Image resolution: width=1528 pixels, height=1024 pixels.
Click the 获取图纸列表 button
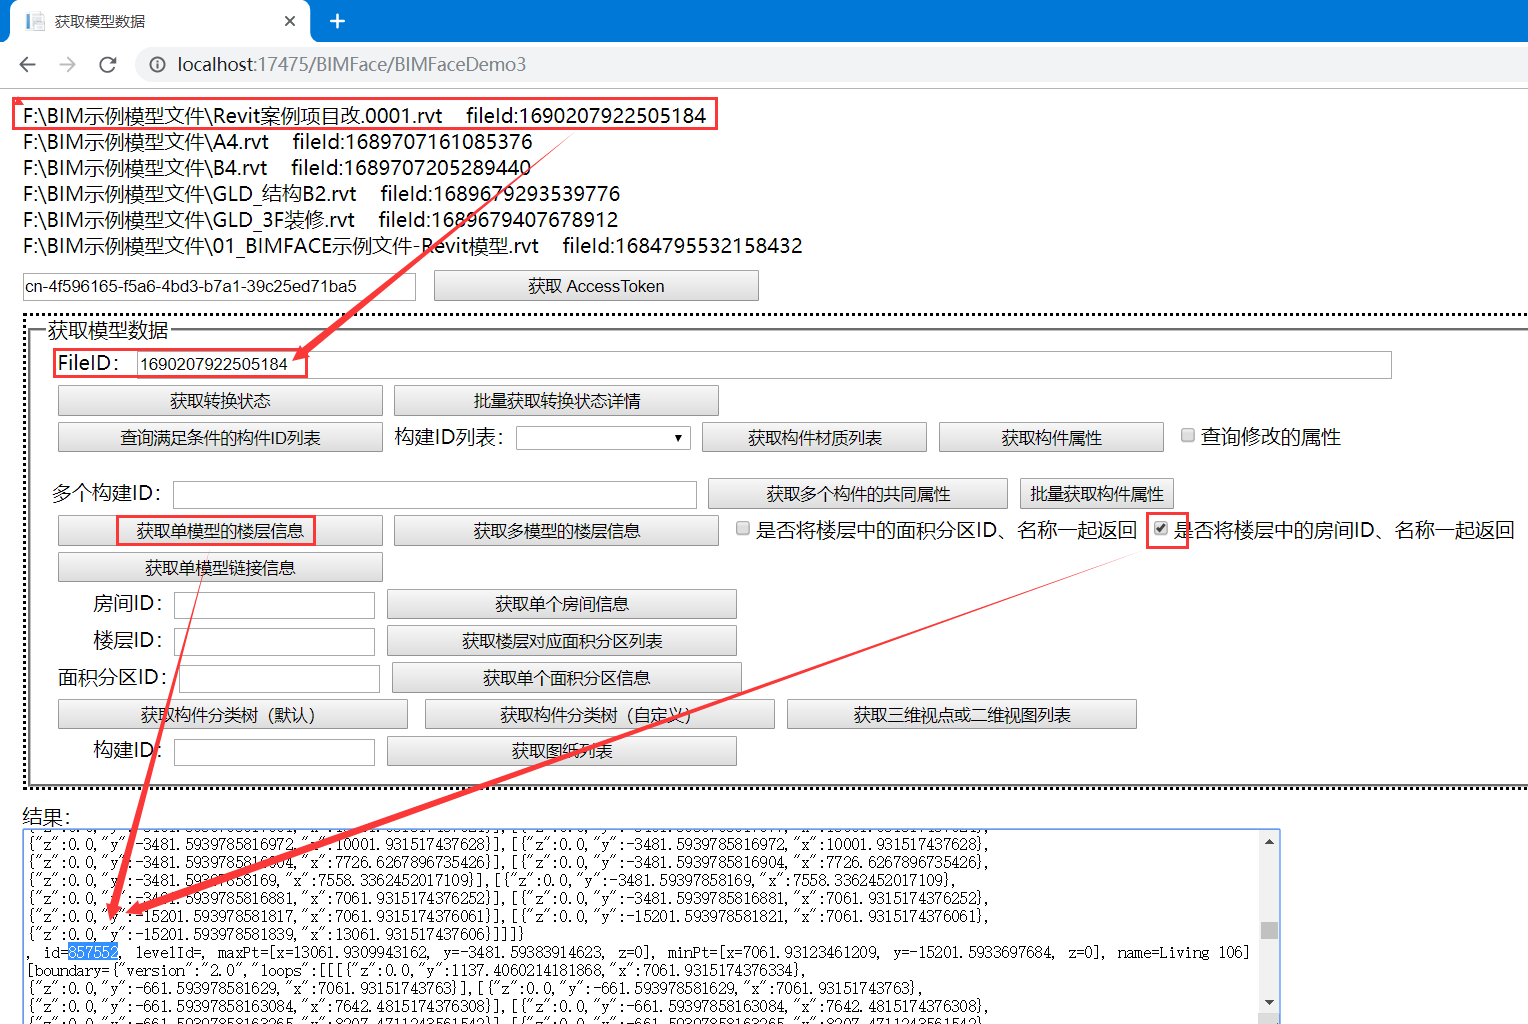[562, 750]
